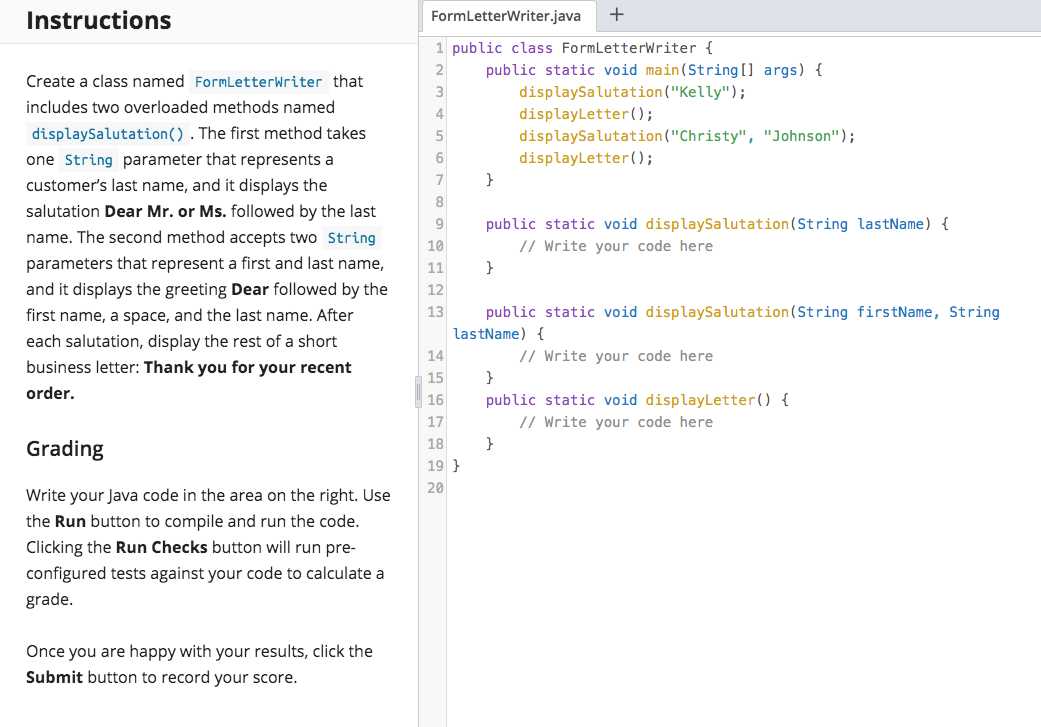This screenshot has width=1041, height=727.
Task: Click the closing brace on line 19
Action: (x=456, y=465)
